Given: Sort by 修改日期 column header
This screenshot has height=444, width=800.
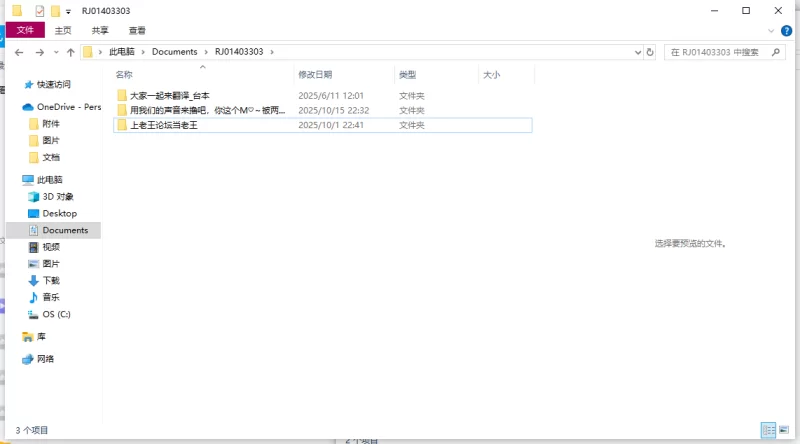Looking at the screenshot, I should (x=315, y=75).
